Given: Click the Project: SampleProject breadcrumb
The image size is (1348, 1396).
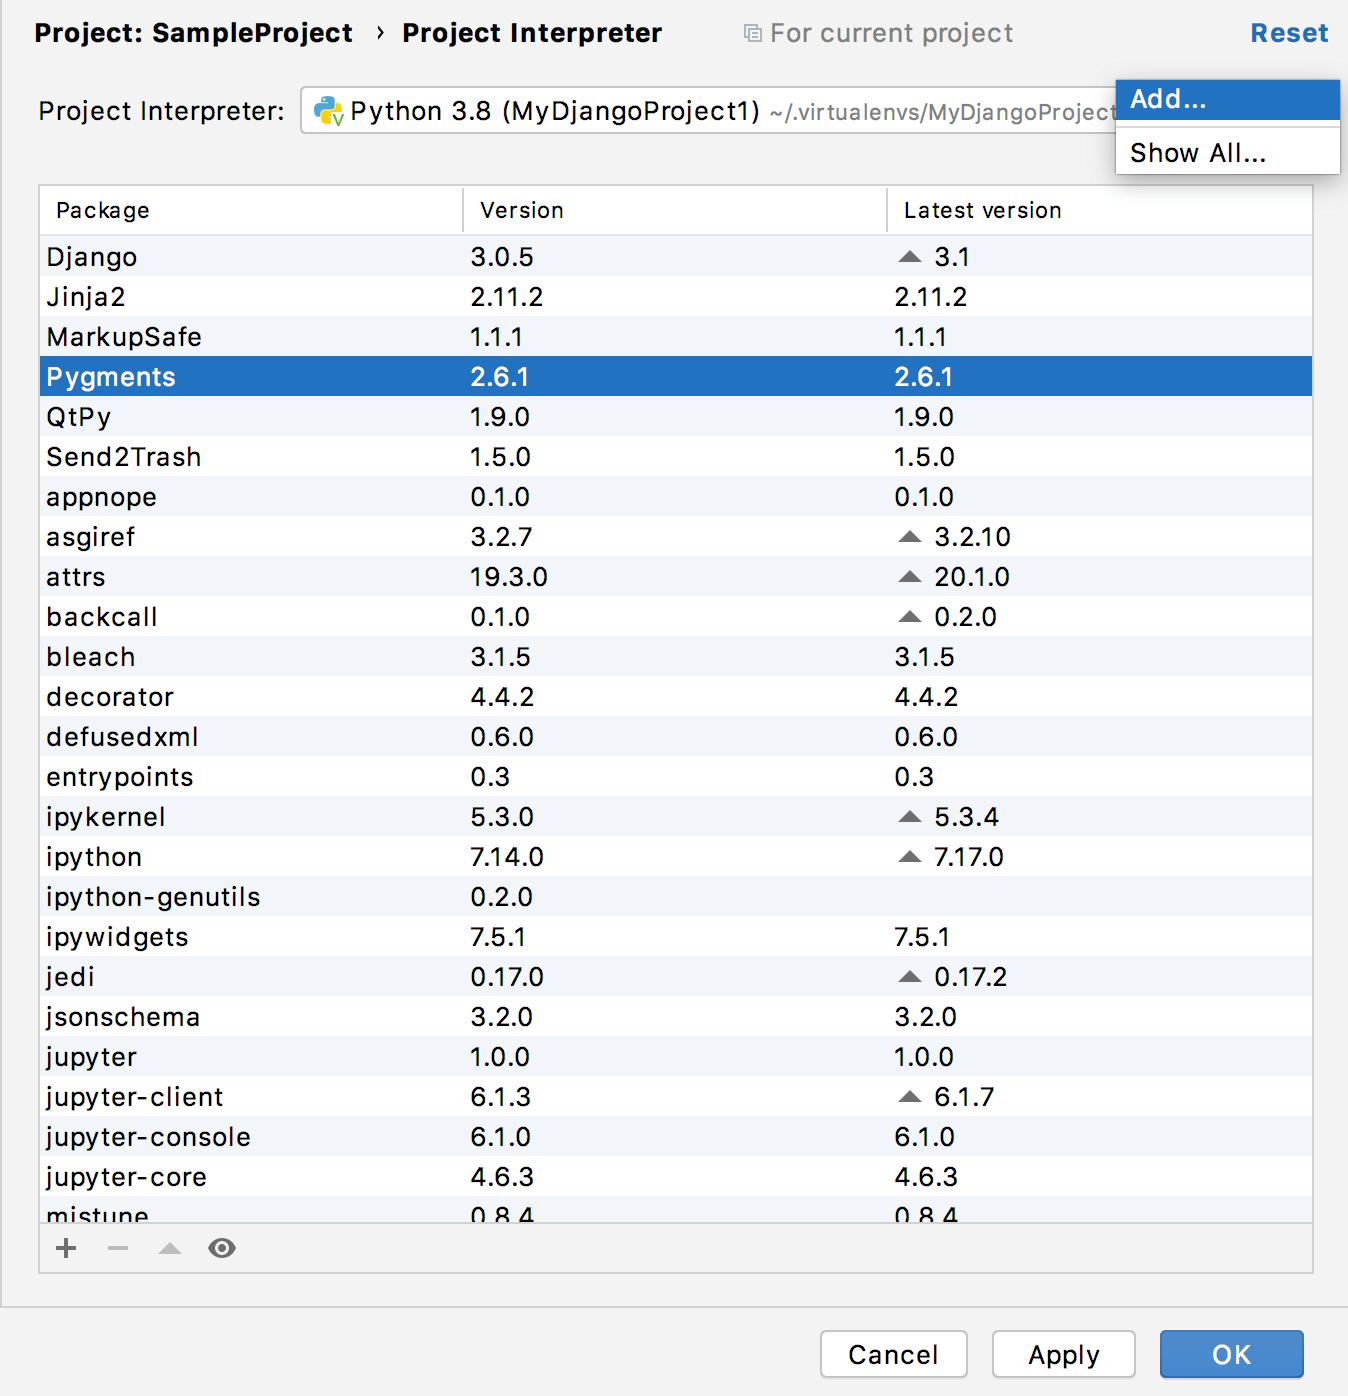Looking at the screenshot, I should (x=193, y=32).
